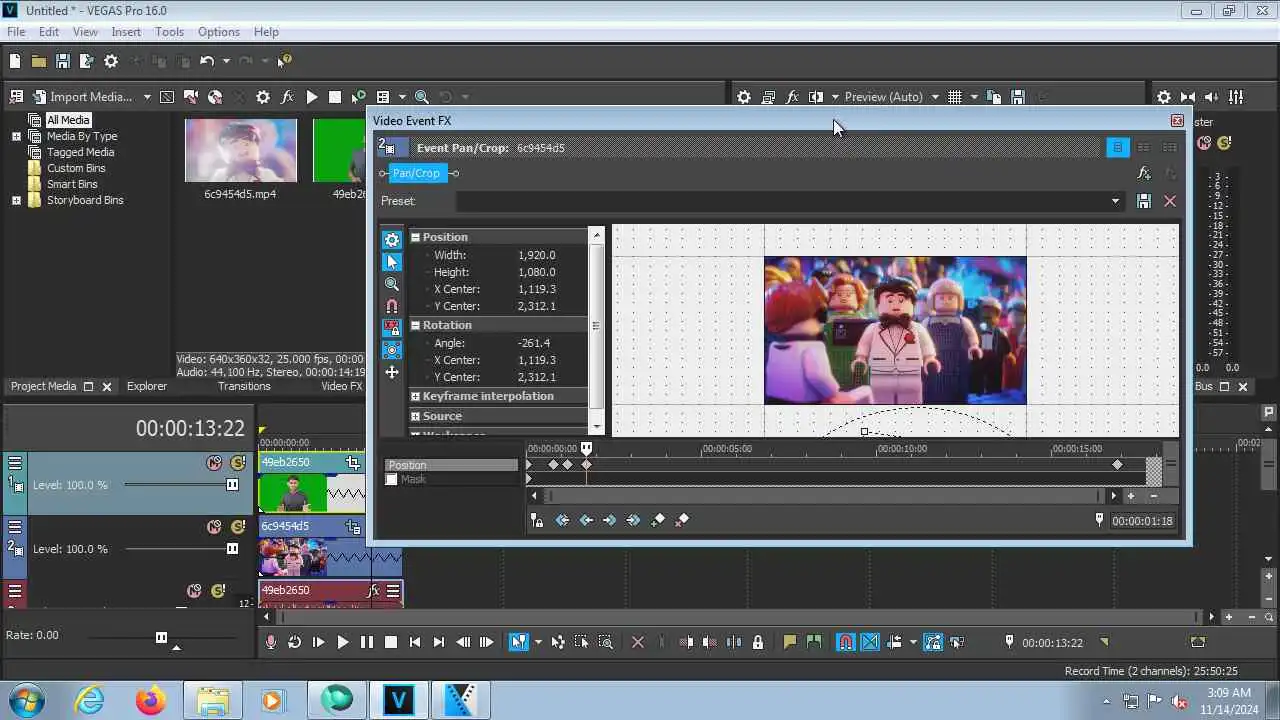Viewport: 1280px width, 720px height.
Task: Toggle Sync Cursor in keyframe controller
Action: [537, 520]
